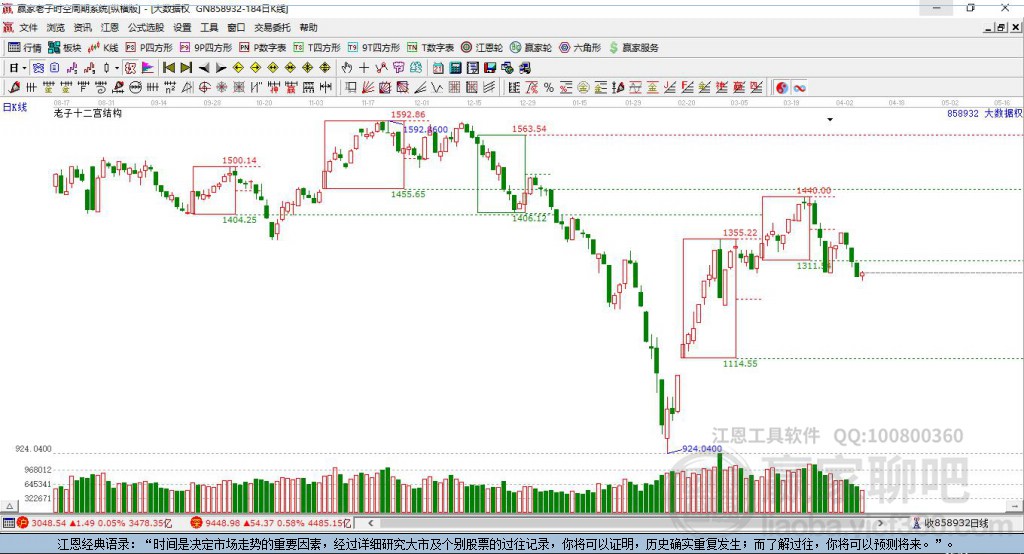Click the 924.0400 low price label

tap(702, 449)
